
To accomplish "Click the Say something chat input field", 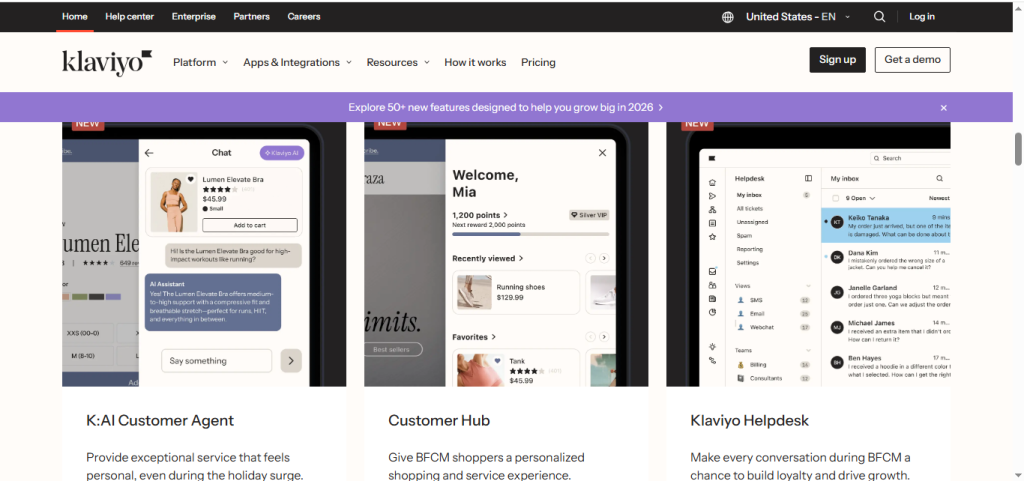I will click(217, 361).
